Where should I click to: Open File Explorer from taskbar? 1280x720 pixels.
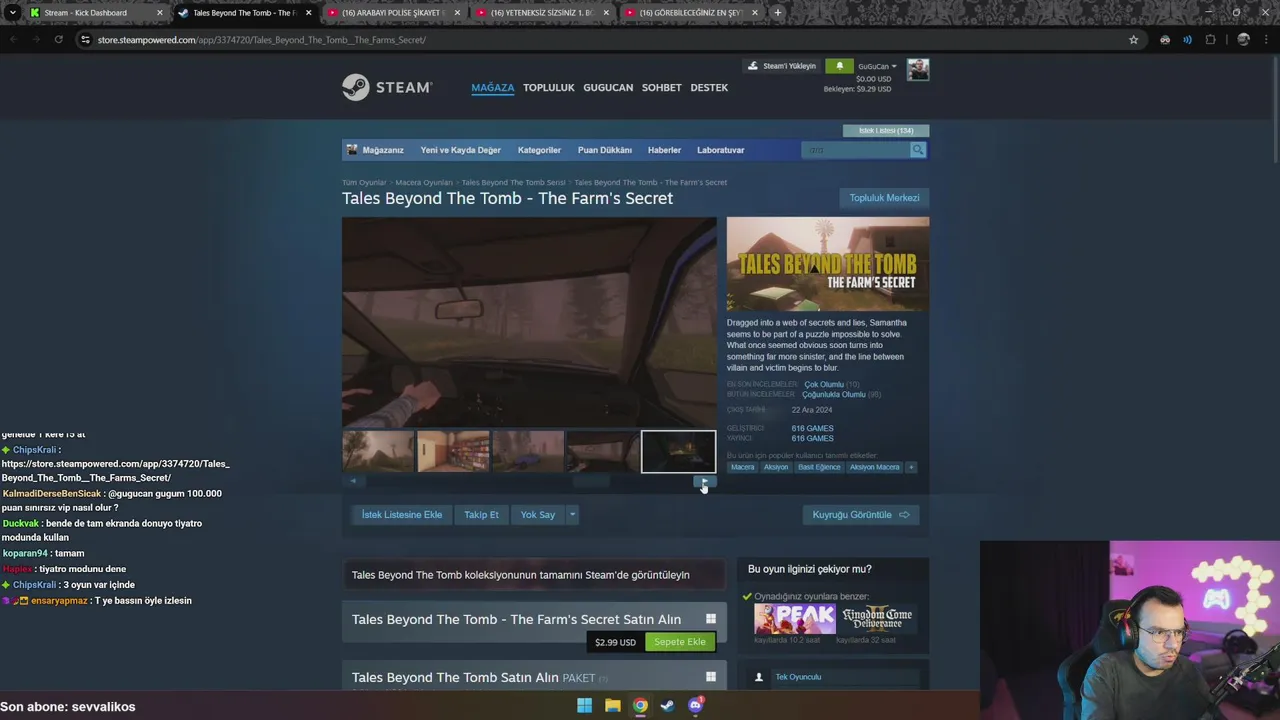coord(612,705)
